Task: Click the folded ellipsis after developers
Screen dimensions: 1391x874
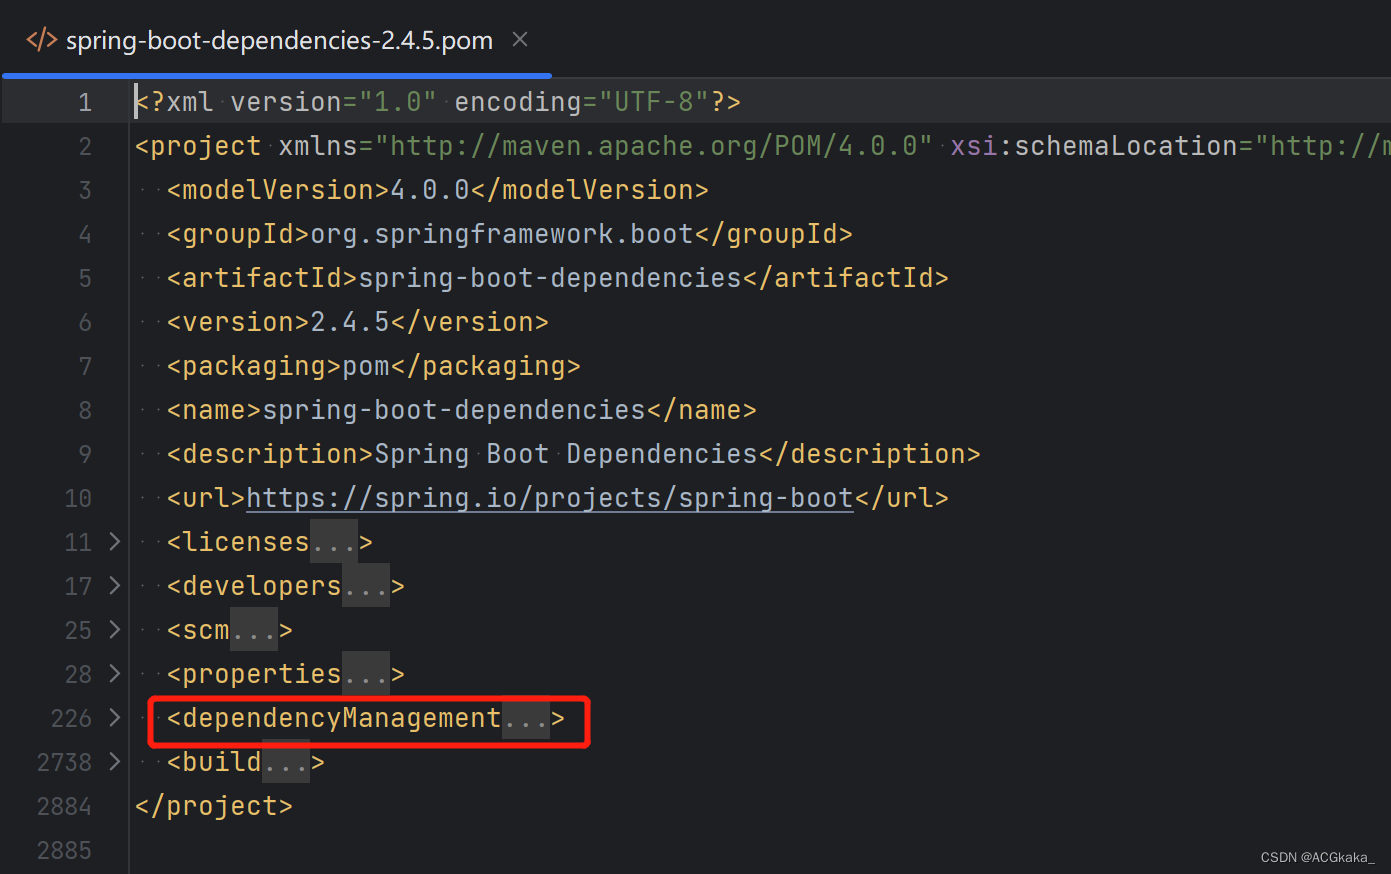Action: (x=365, y=586)
